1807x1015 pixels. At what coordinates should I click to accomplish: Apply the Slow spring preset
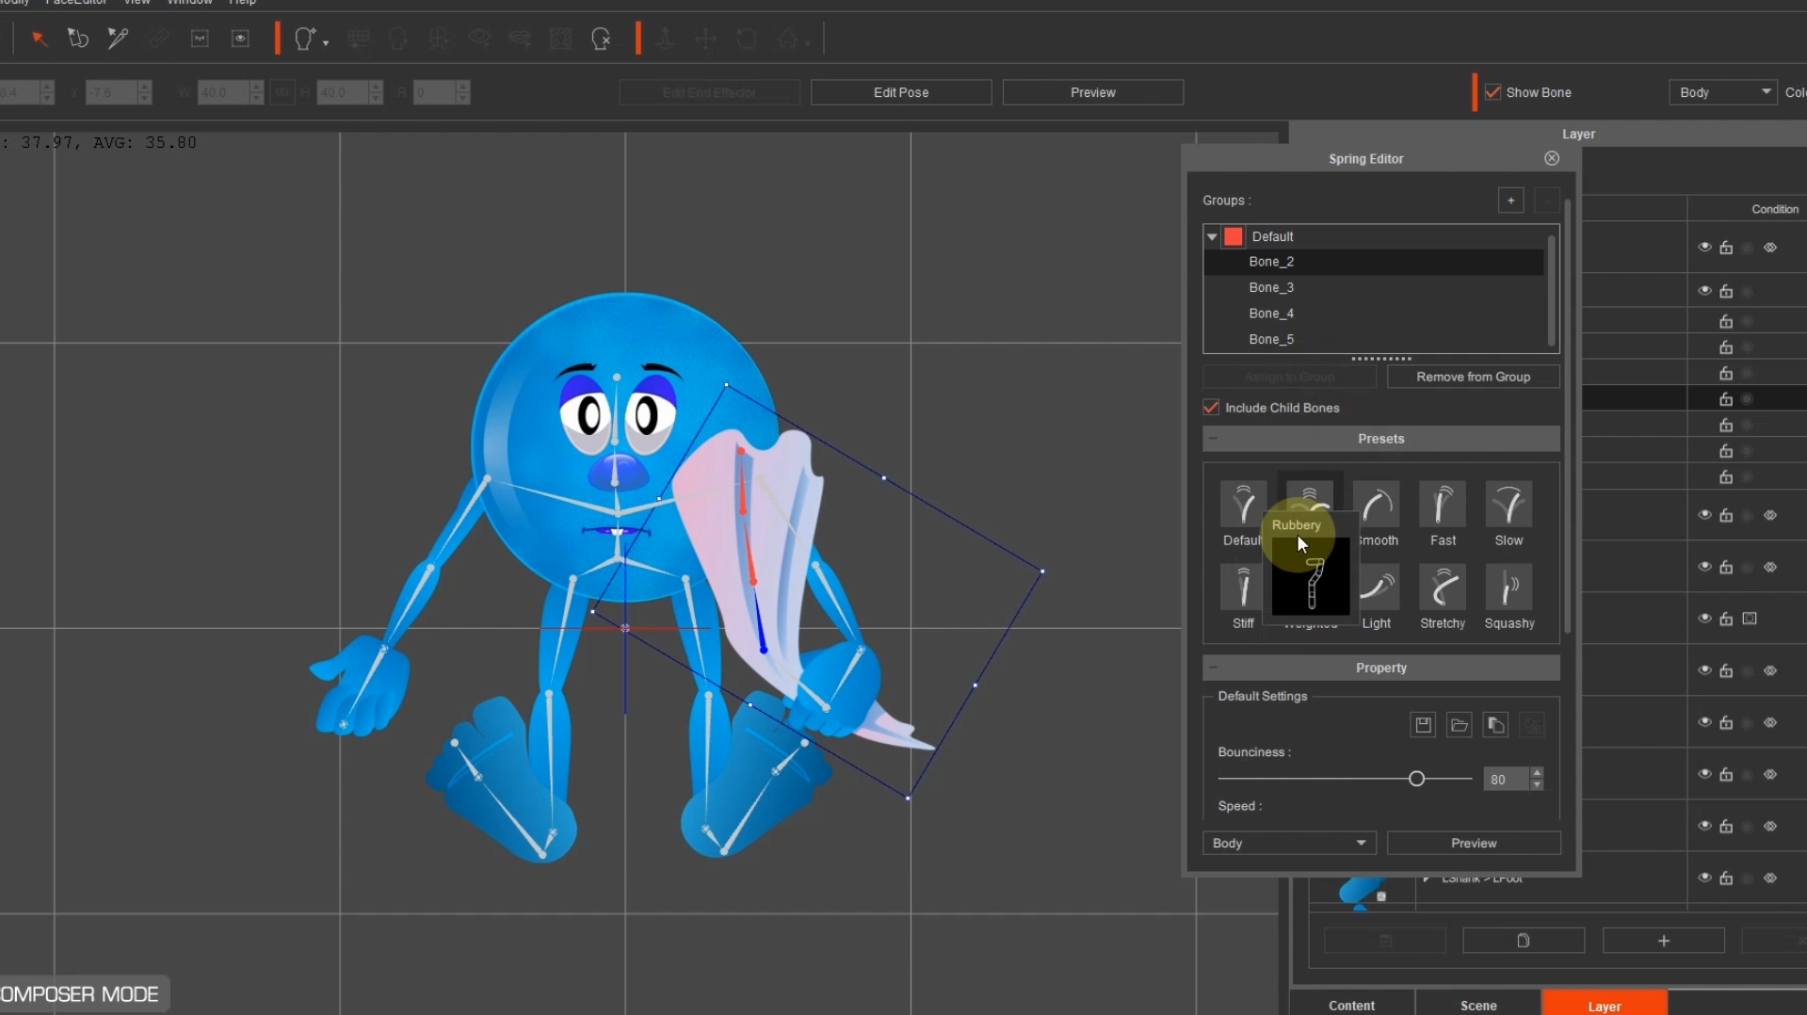tap(1509, 514)
